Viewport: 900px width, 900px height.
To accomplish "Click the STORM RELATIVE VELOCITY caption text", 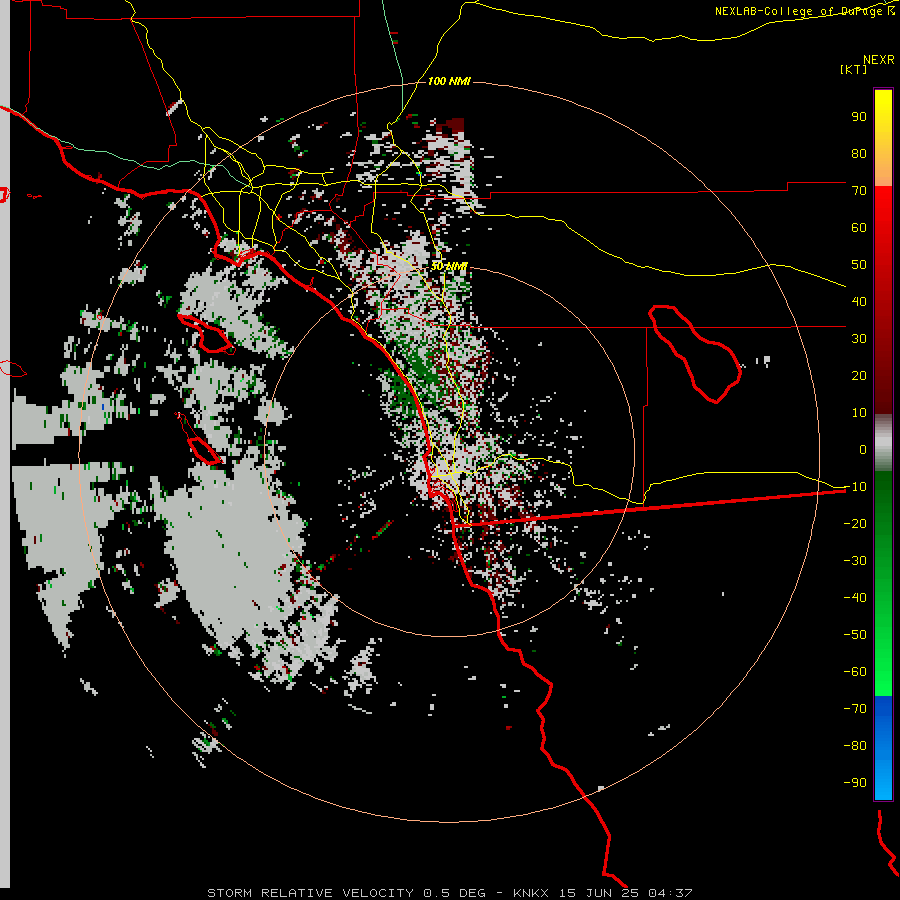I will (310, 893).
